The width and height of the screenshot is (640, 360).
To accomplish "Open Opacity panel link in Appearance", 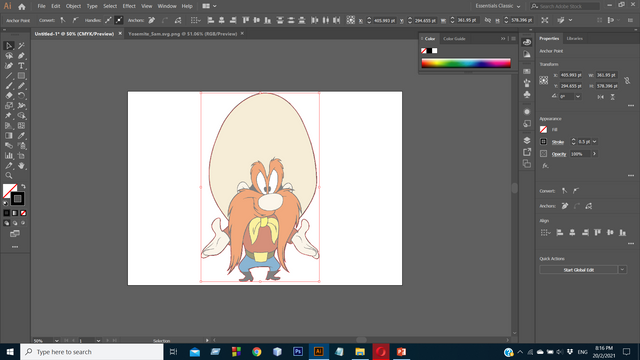I will tap(559, 154).
